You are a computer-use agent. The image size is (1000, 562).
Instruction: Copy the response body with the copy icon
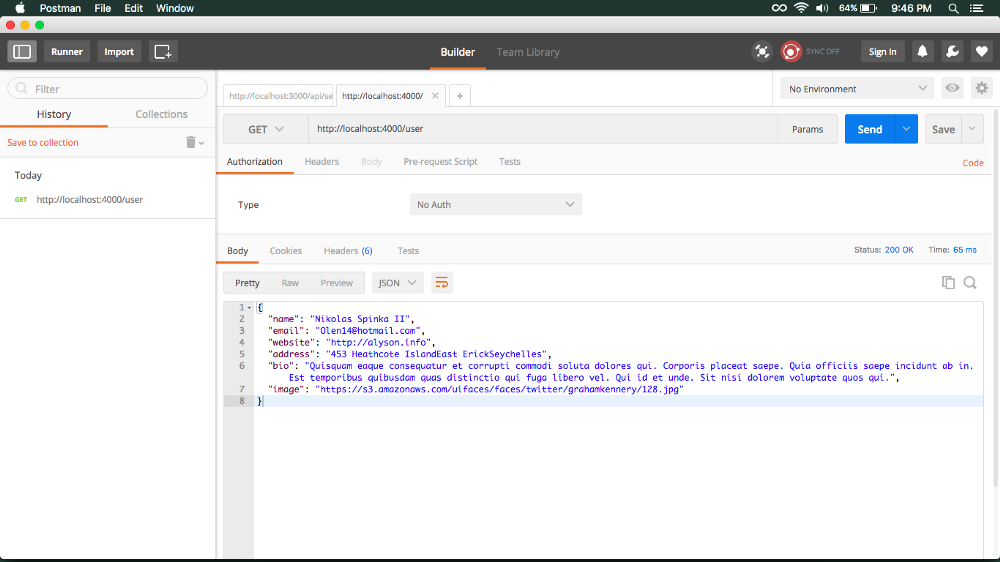coord(948,283)
